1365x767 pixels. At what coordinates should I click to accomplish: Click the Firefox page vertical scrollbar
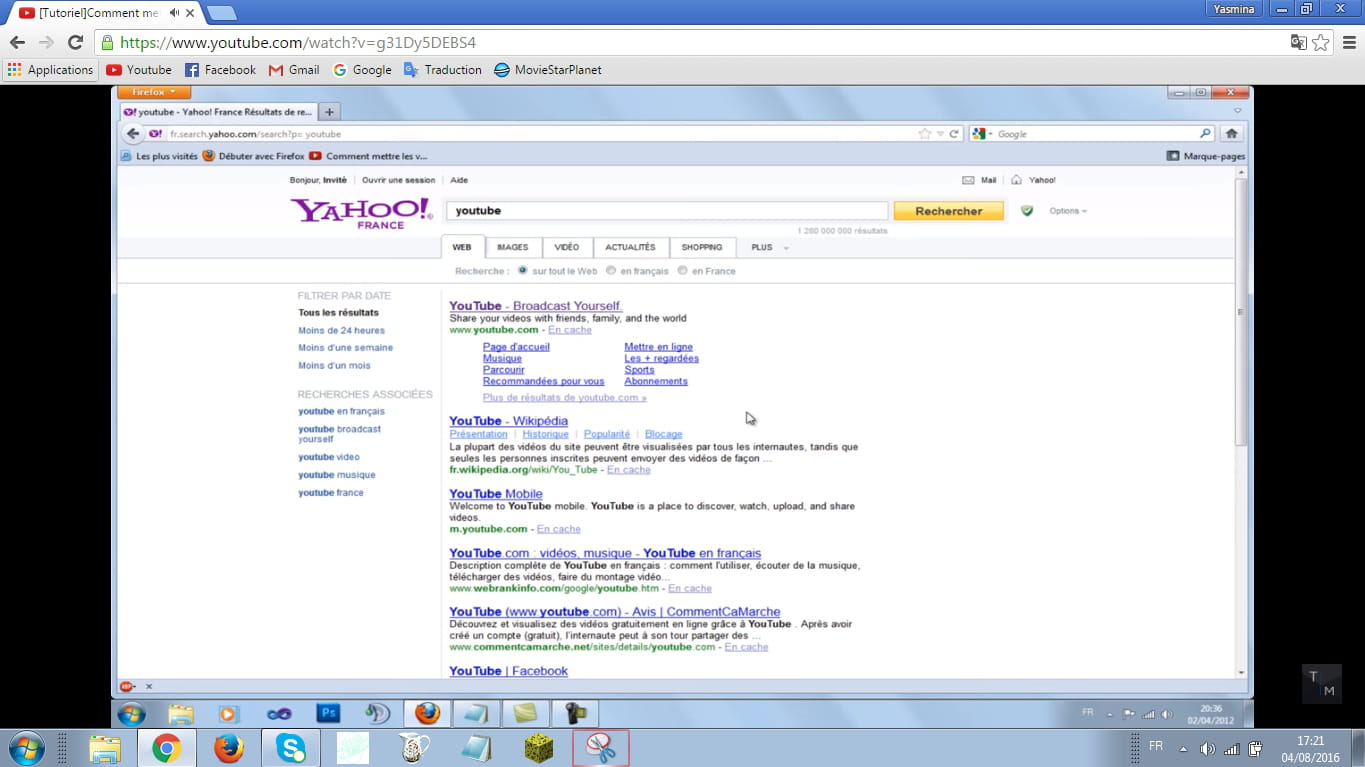pos(1241,312)
